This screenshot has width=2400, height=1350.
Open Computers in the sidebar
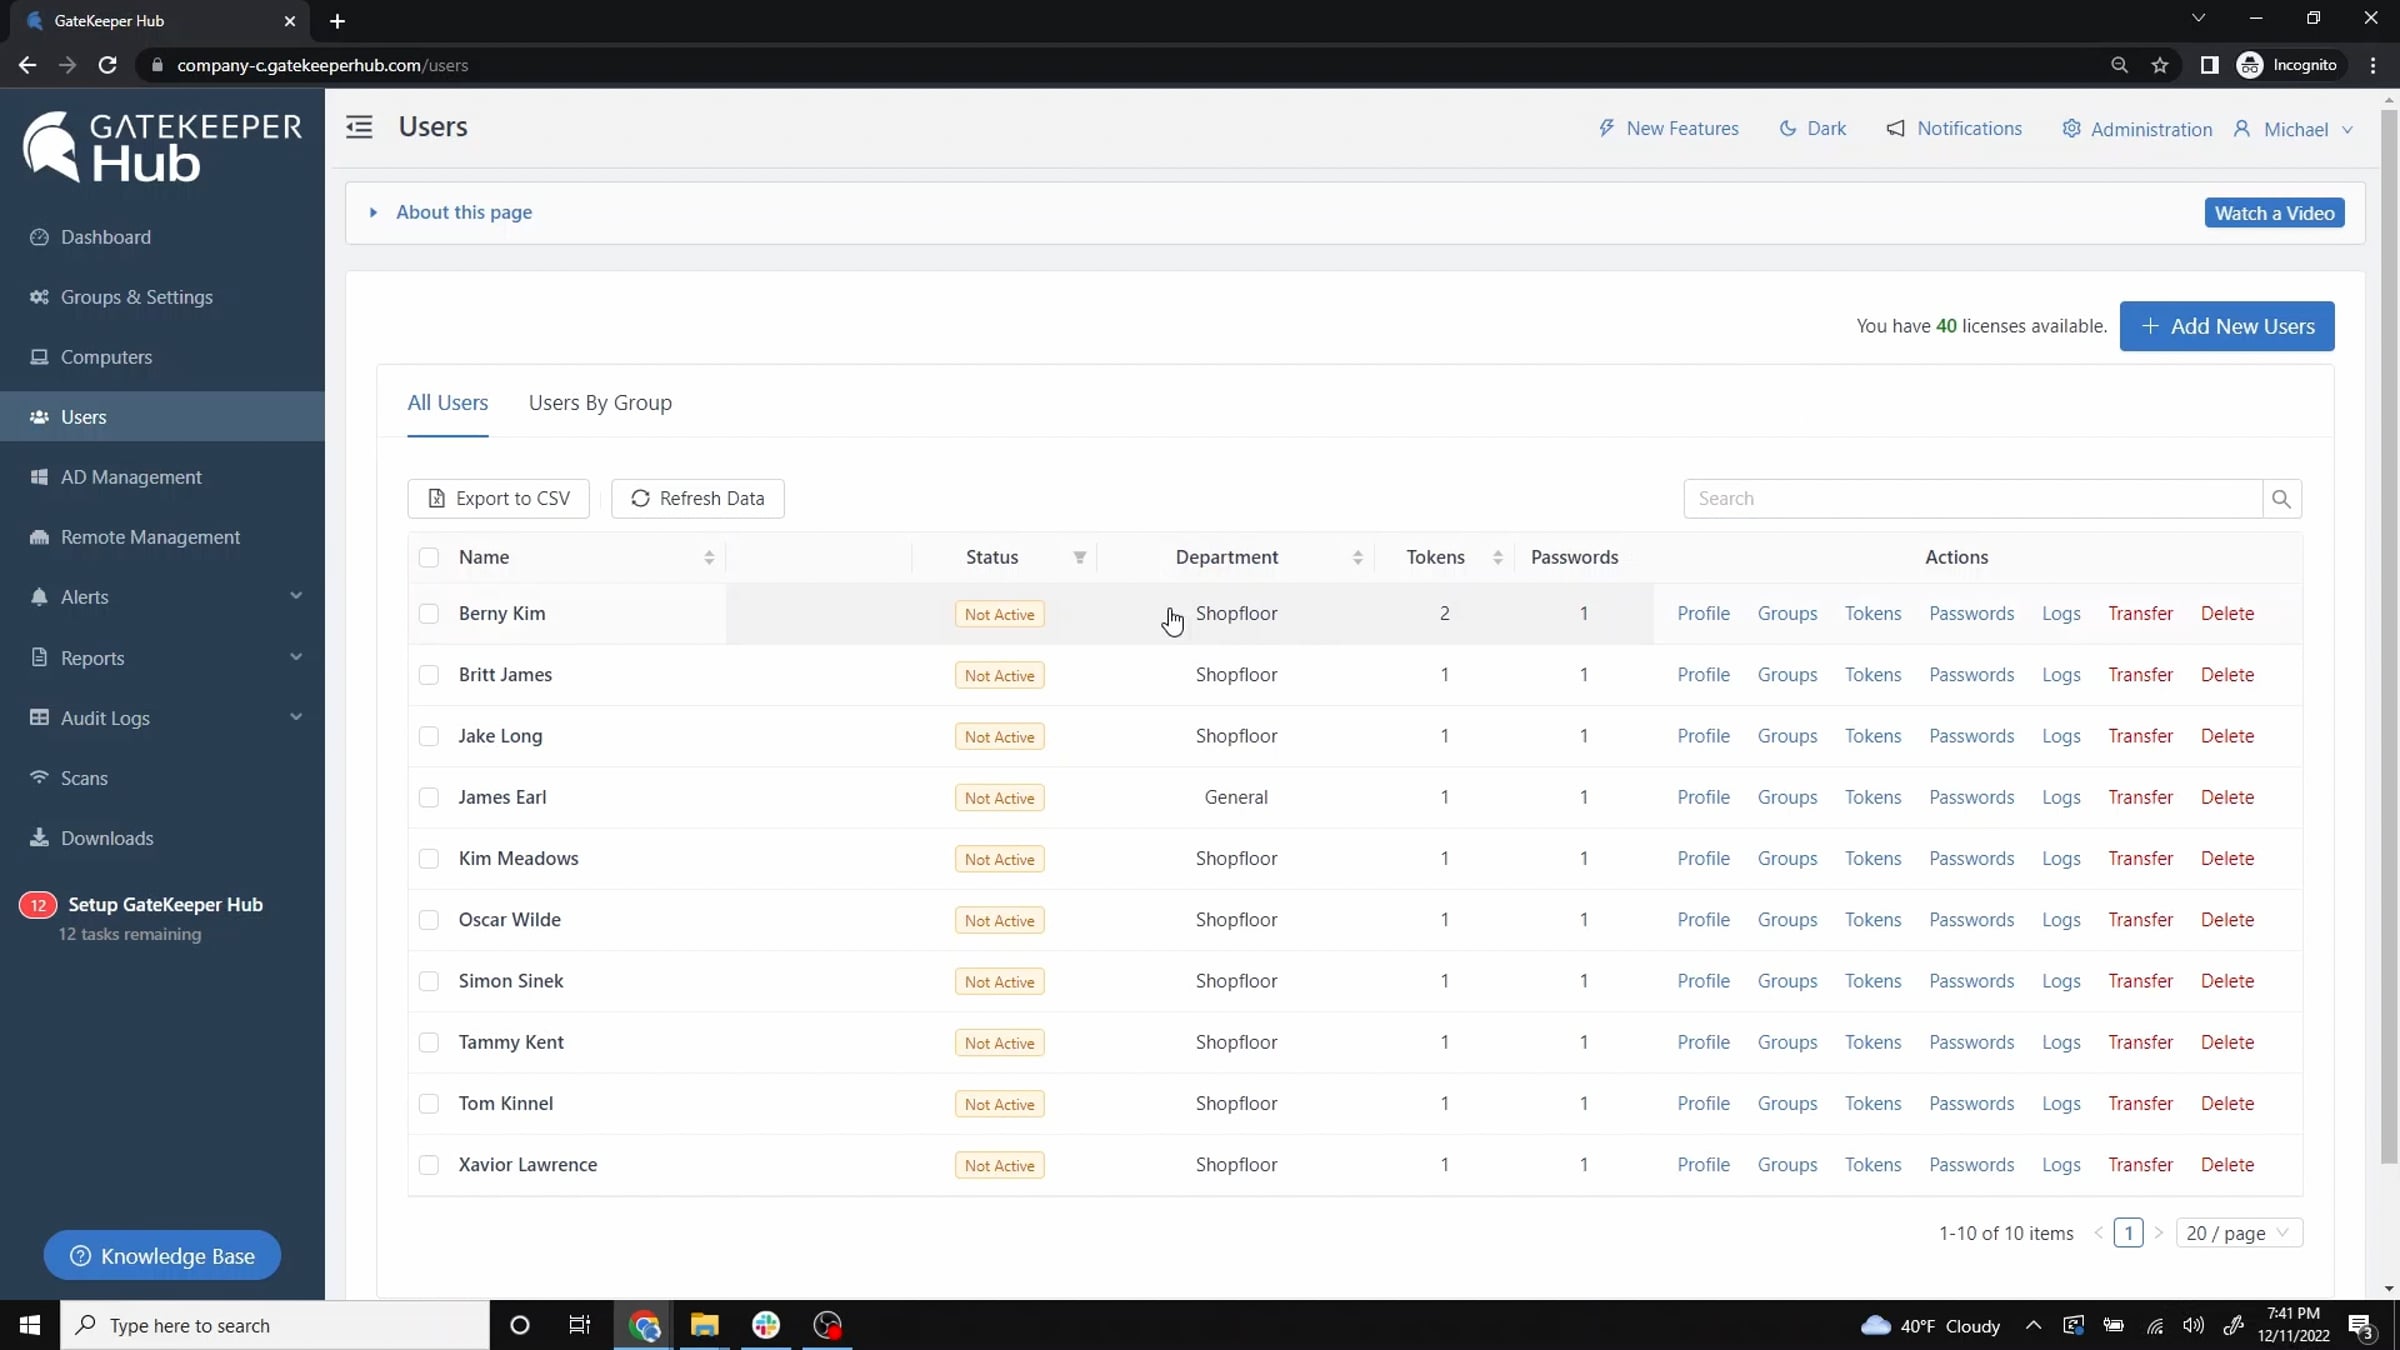pos(162,357)
